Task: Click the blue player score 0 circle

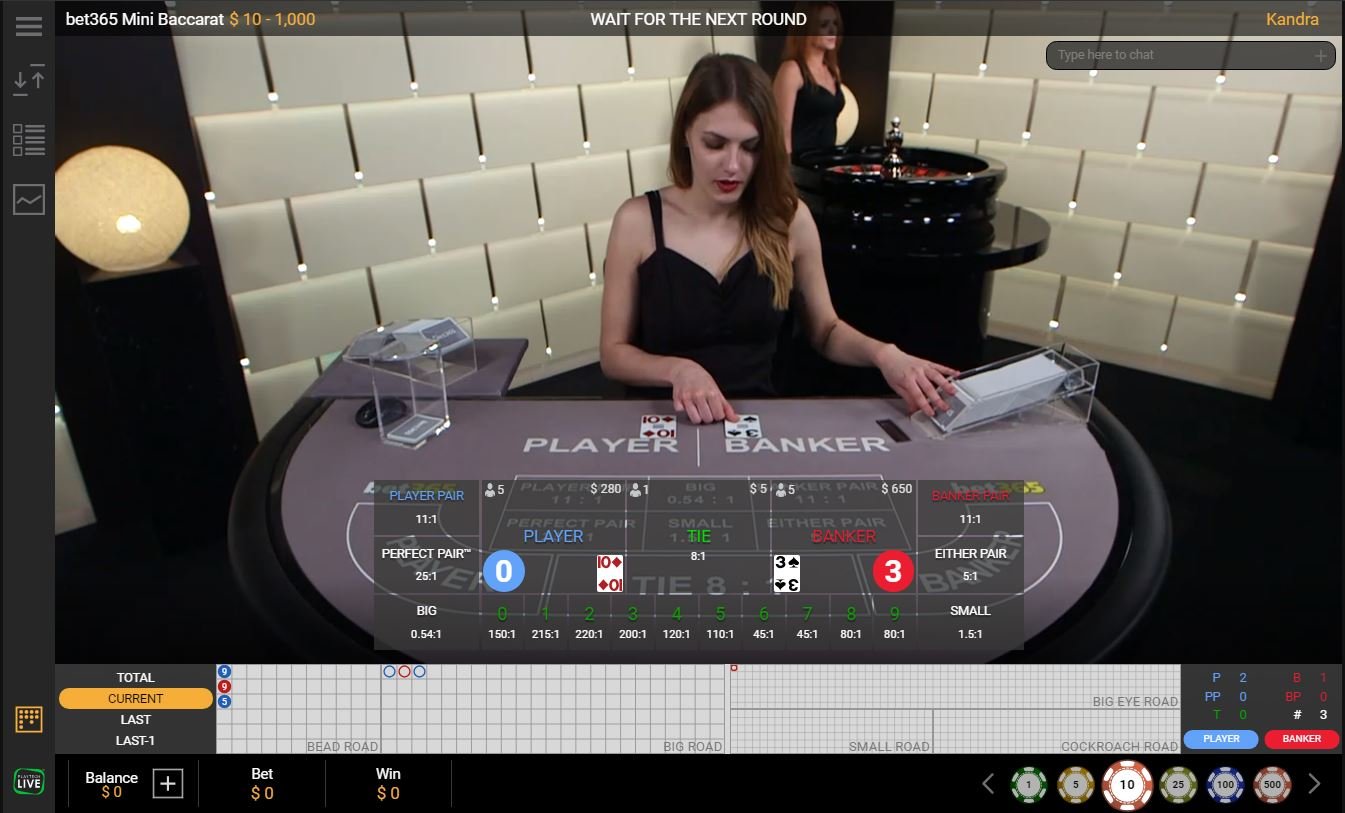Action: tap(504, 571)
